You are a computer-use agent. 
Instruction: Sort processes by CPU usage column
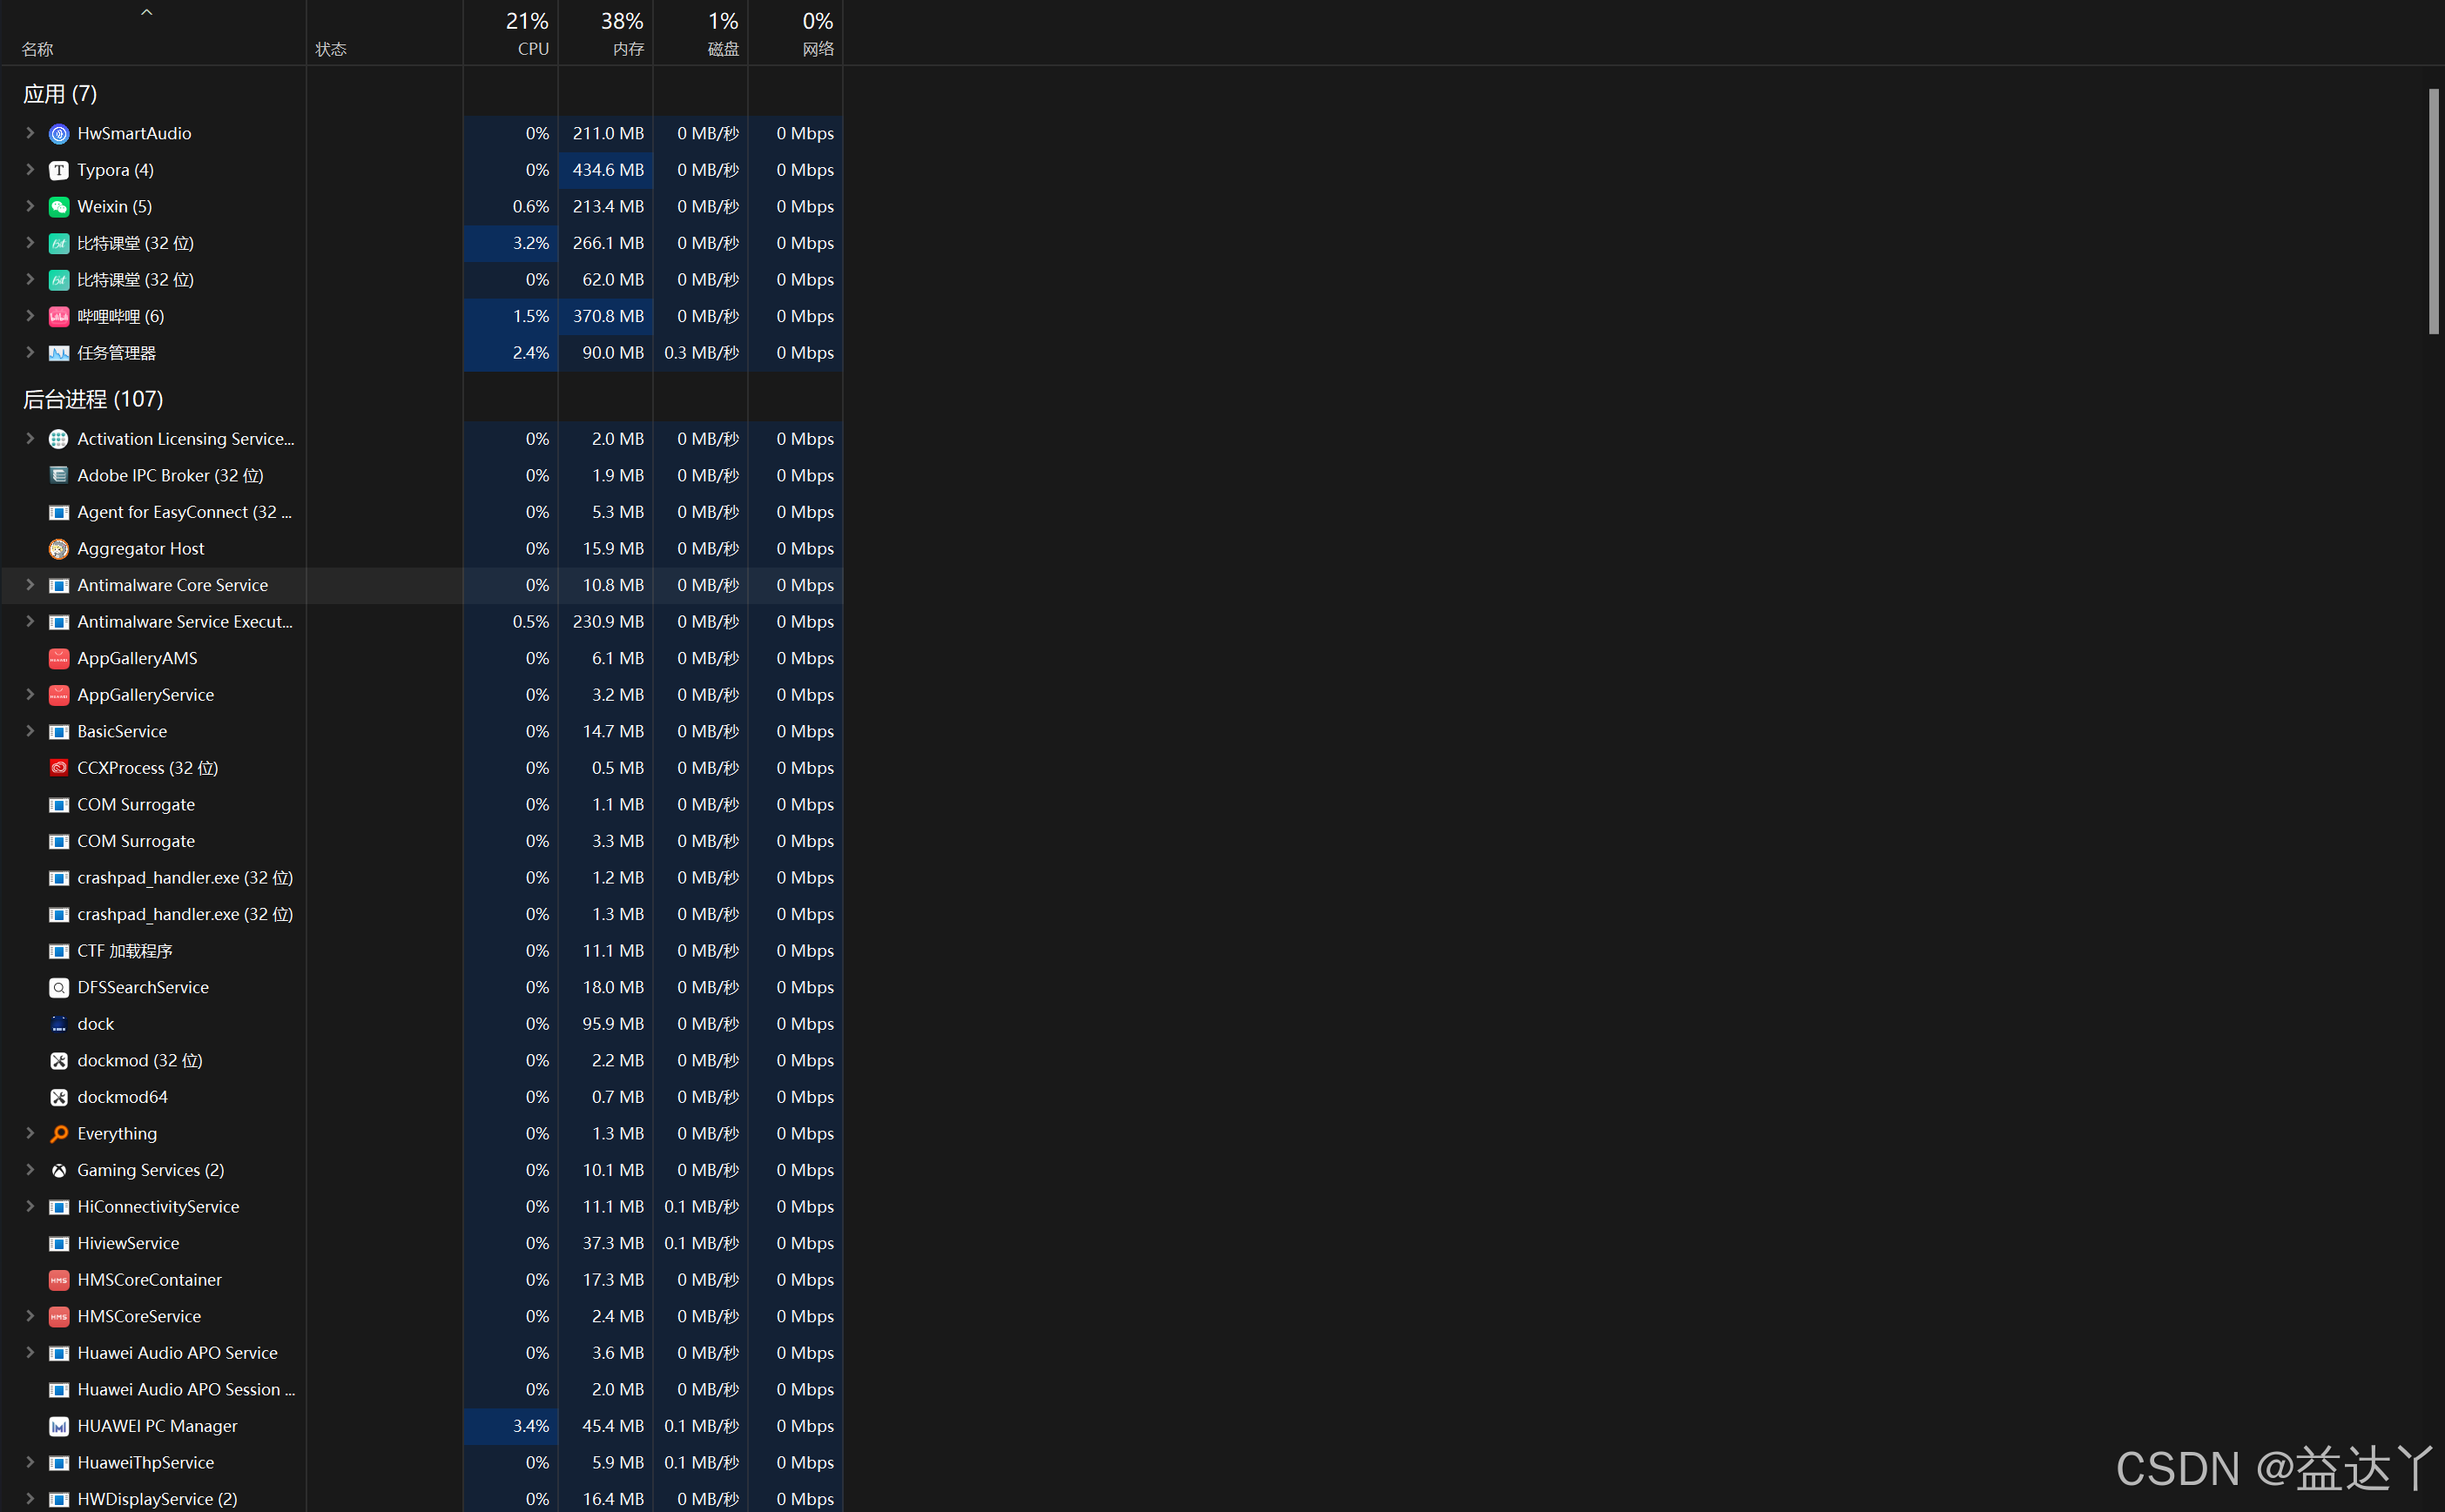[x=511, y=33]
